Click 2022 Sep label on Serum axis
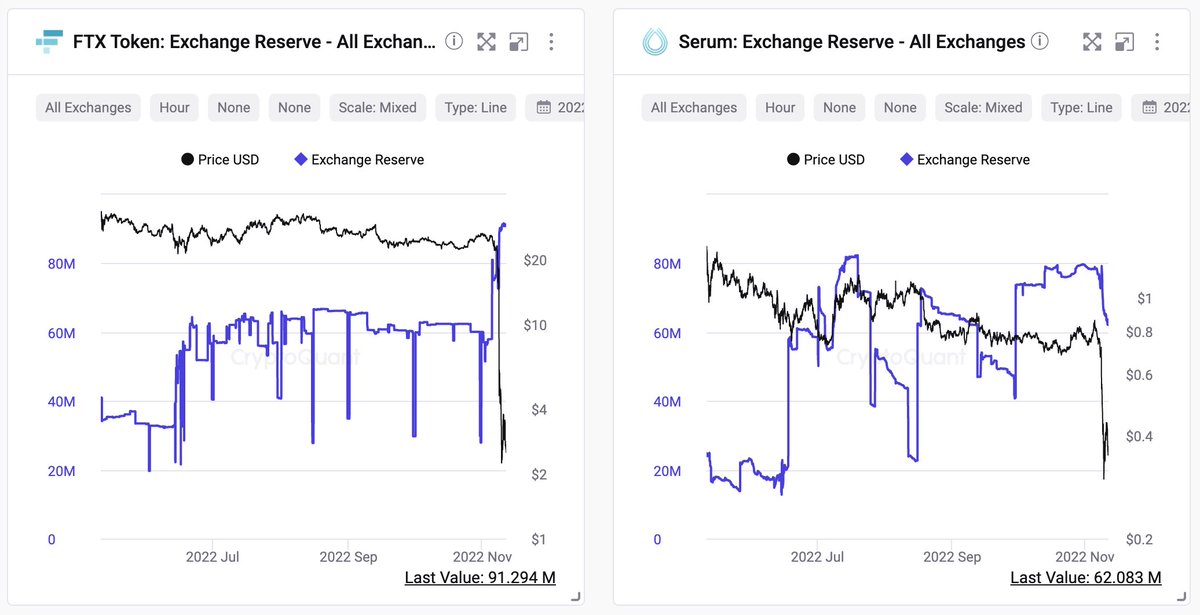This screenshot has width=1200, height=615. (951, 557)
